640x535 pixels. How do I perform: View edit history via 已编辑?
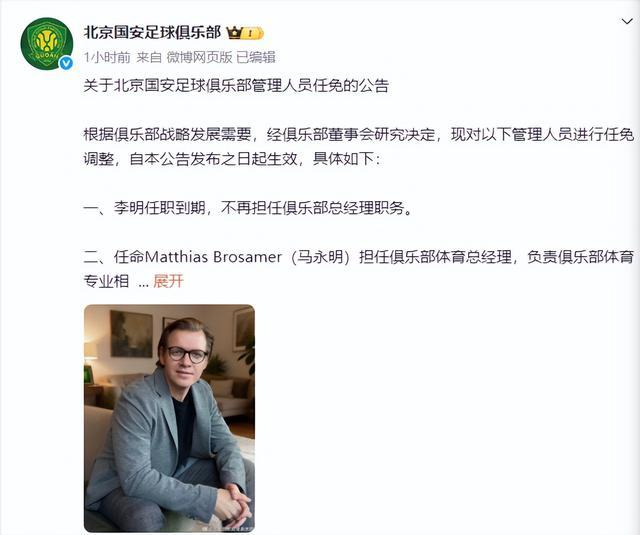(x=256, y=58)
